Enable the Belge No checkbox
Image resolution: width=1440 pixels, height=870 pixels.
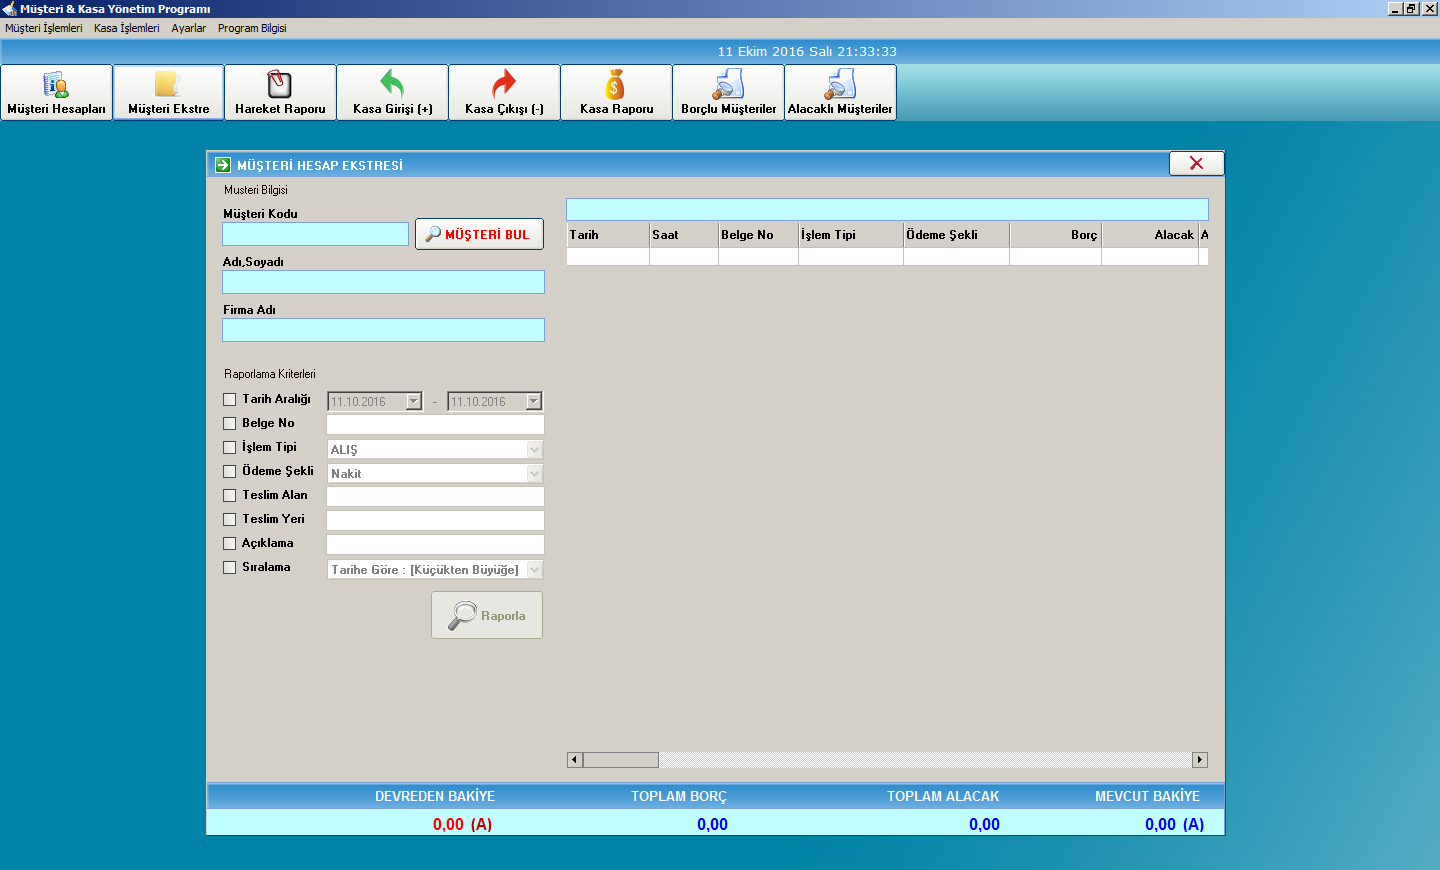tap(229, 423)
